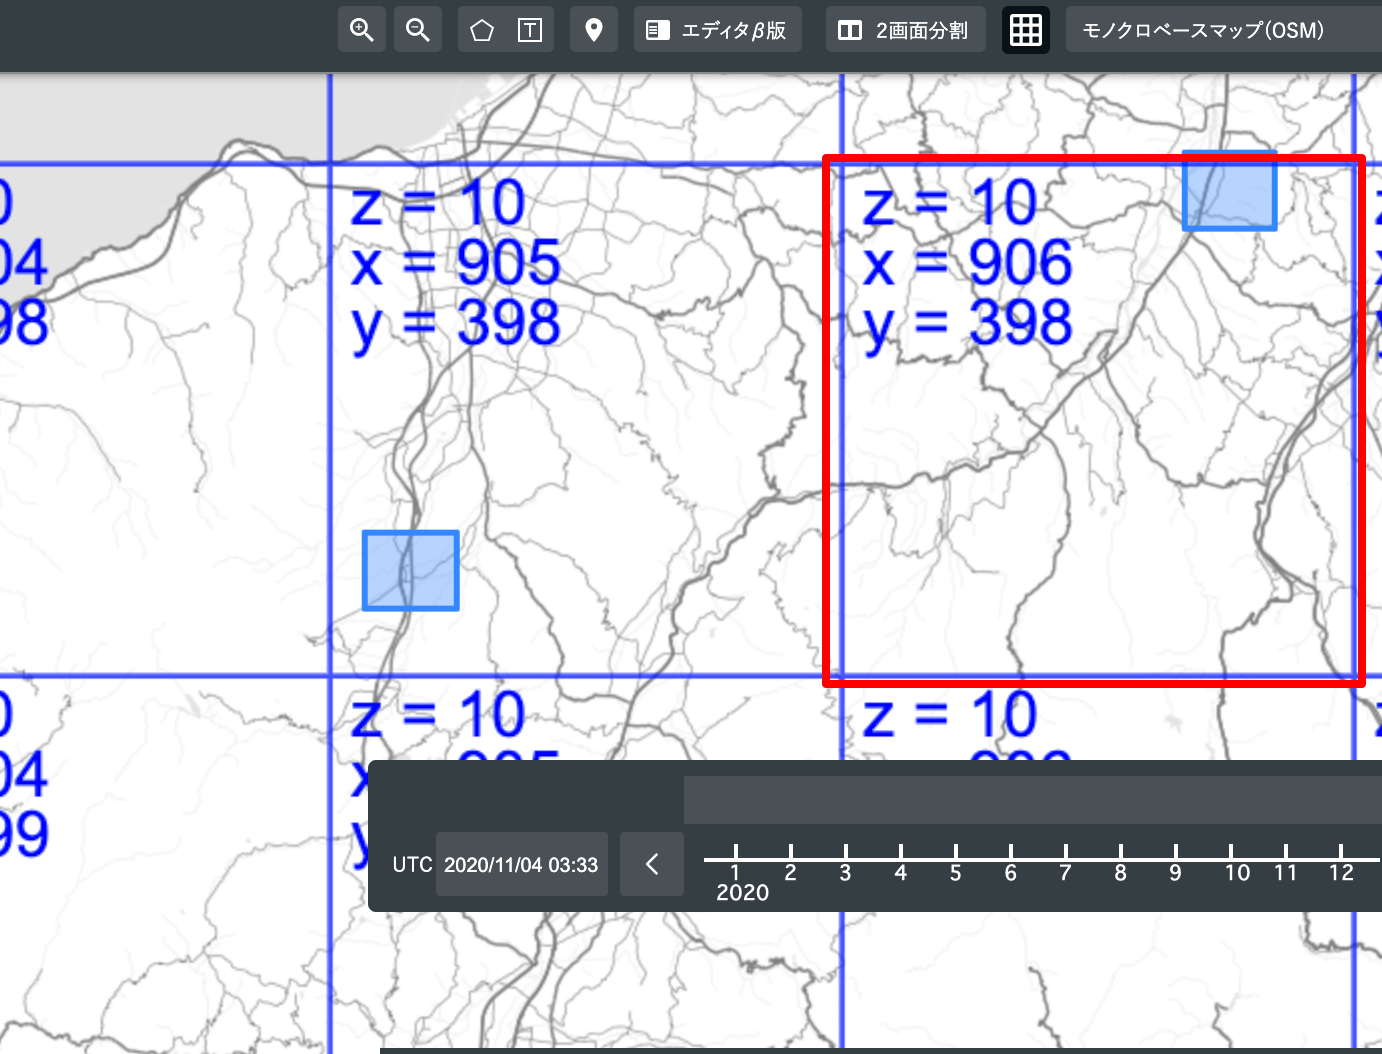Viewport: 1382px width, 1054px height.
Task: Jump to month 4 on timeline
Action: click(x=900, y=872)
